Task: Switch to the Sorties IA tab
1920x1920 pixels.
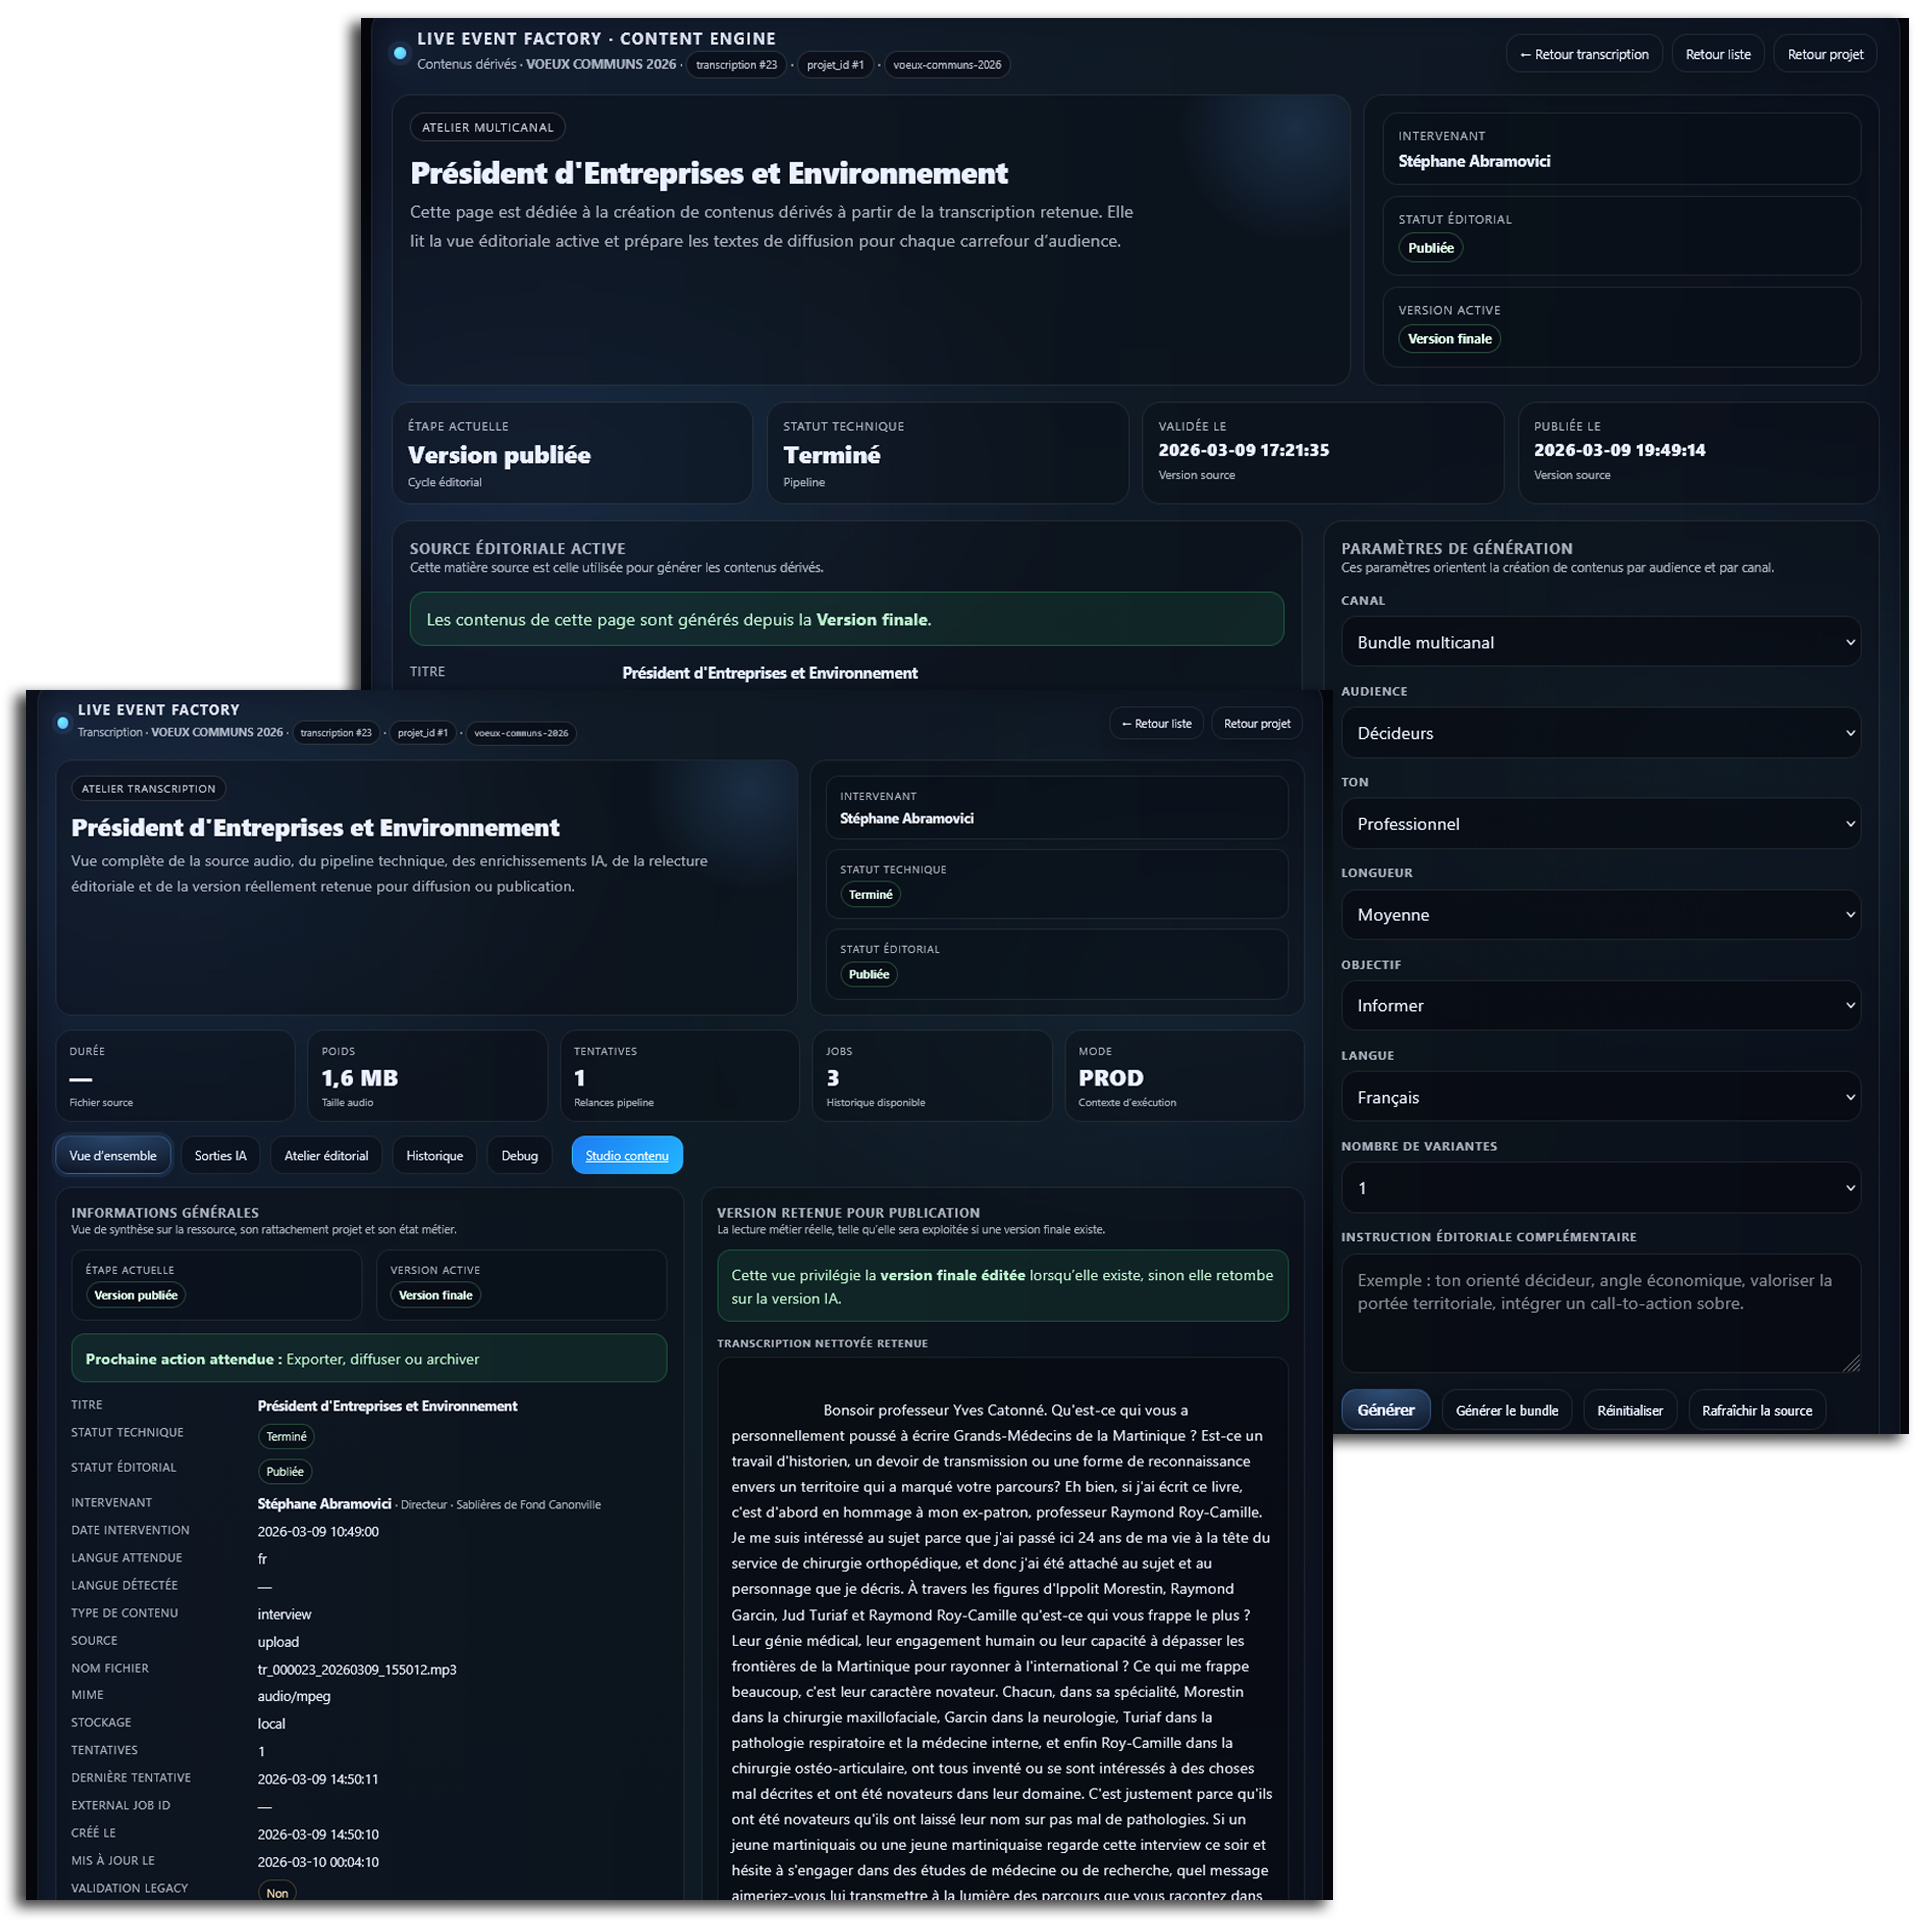Action: click(x=220, y=1155)
